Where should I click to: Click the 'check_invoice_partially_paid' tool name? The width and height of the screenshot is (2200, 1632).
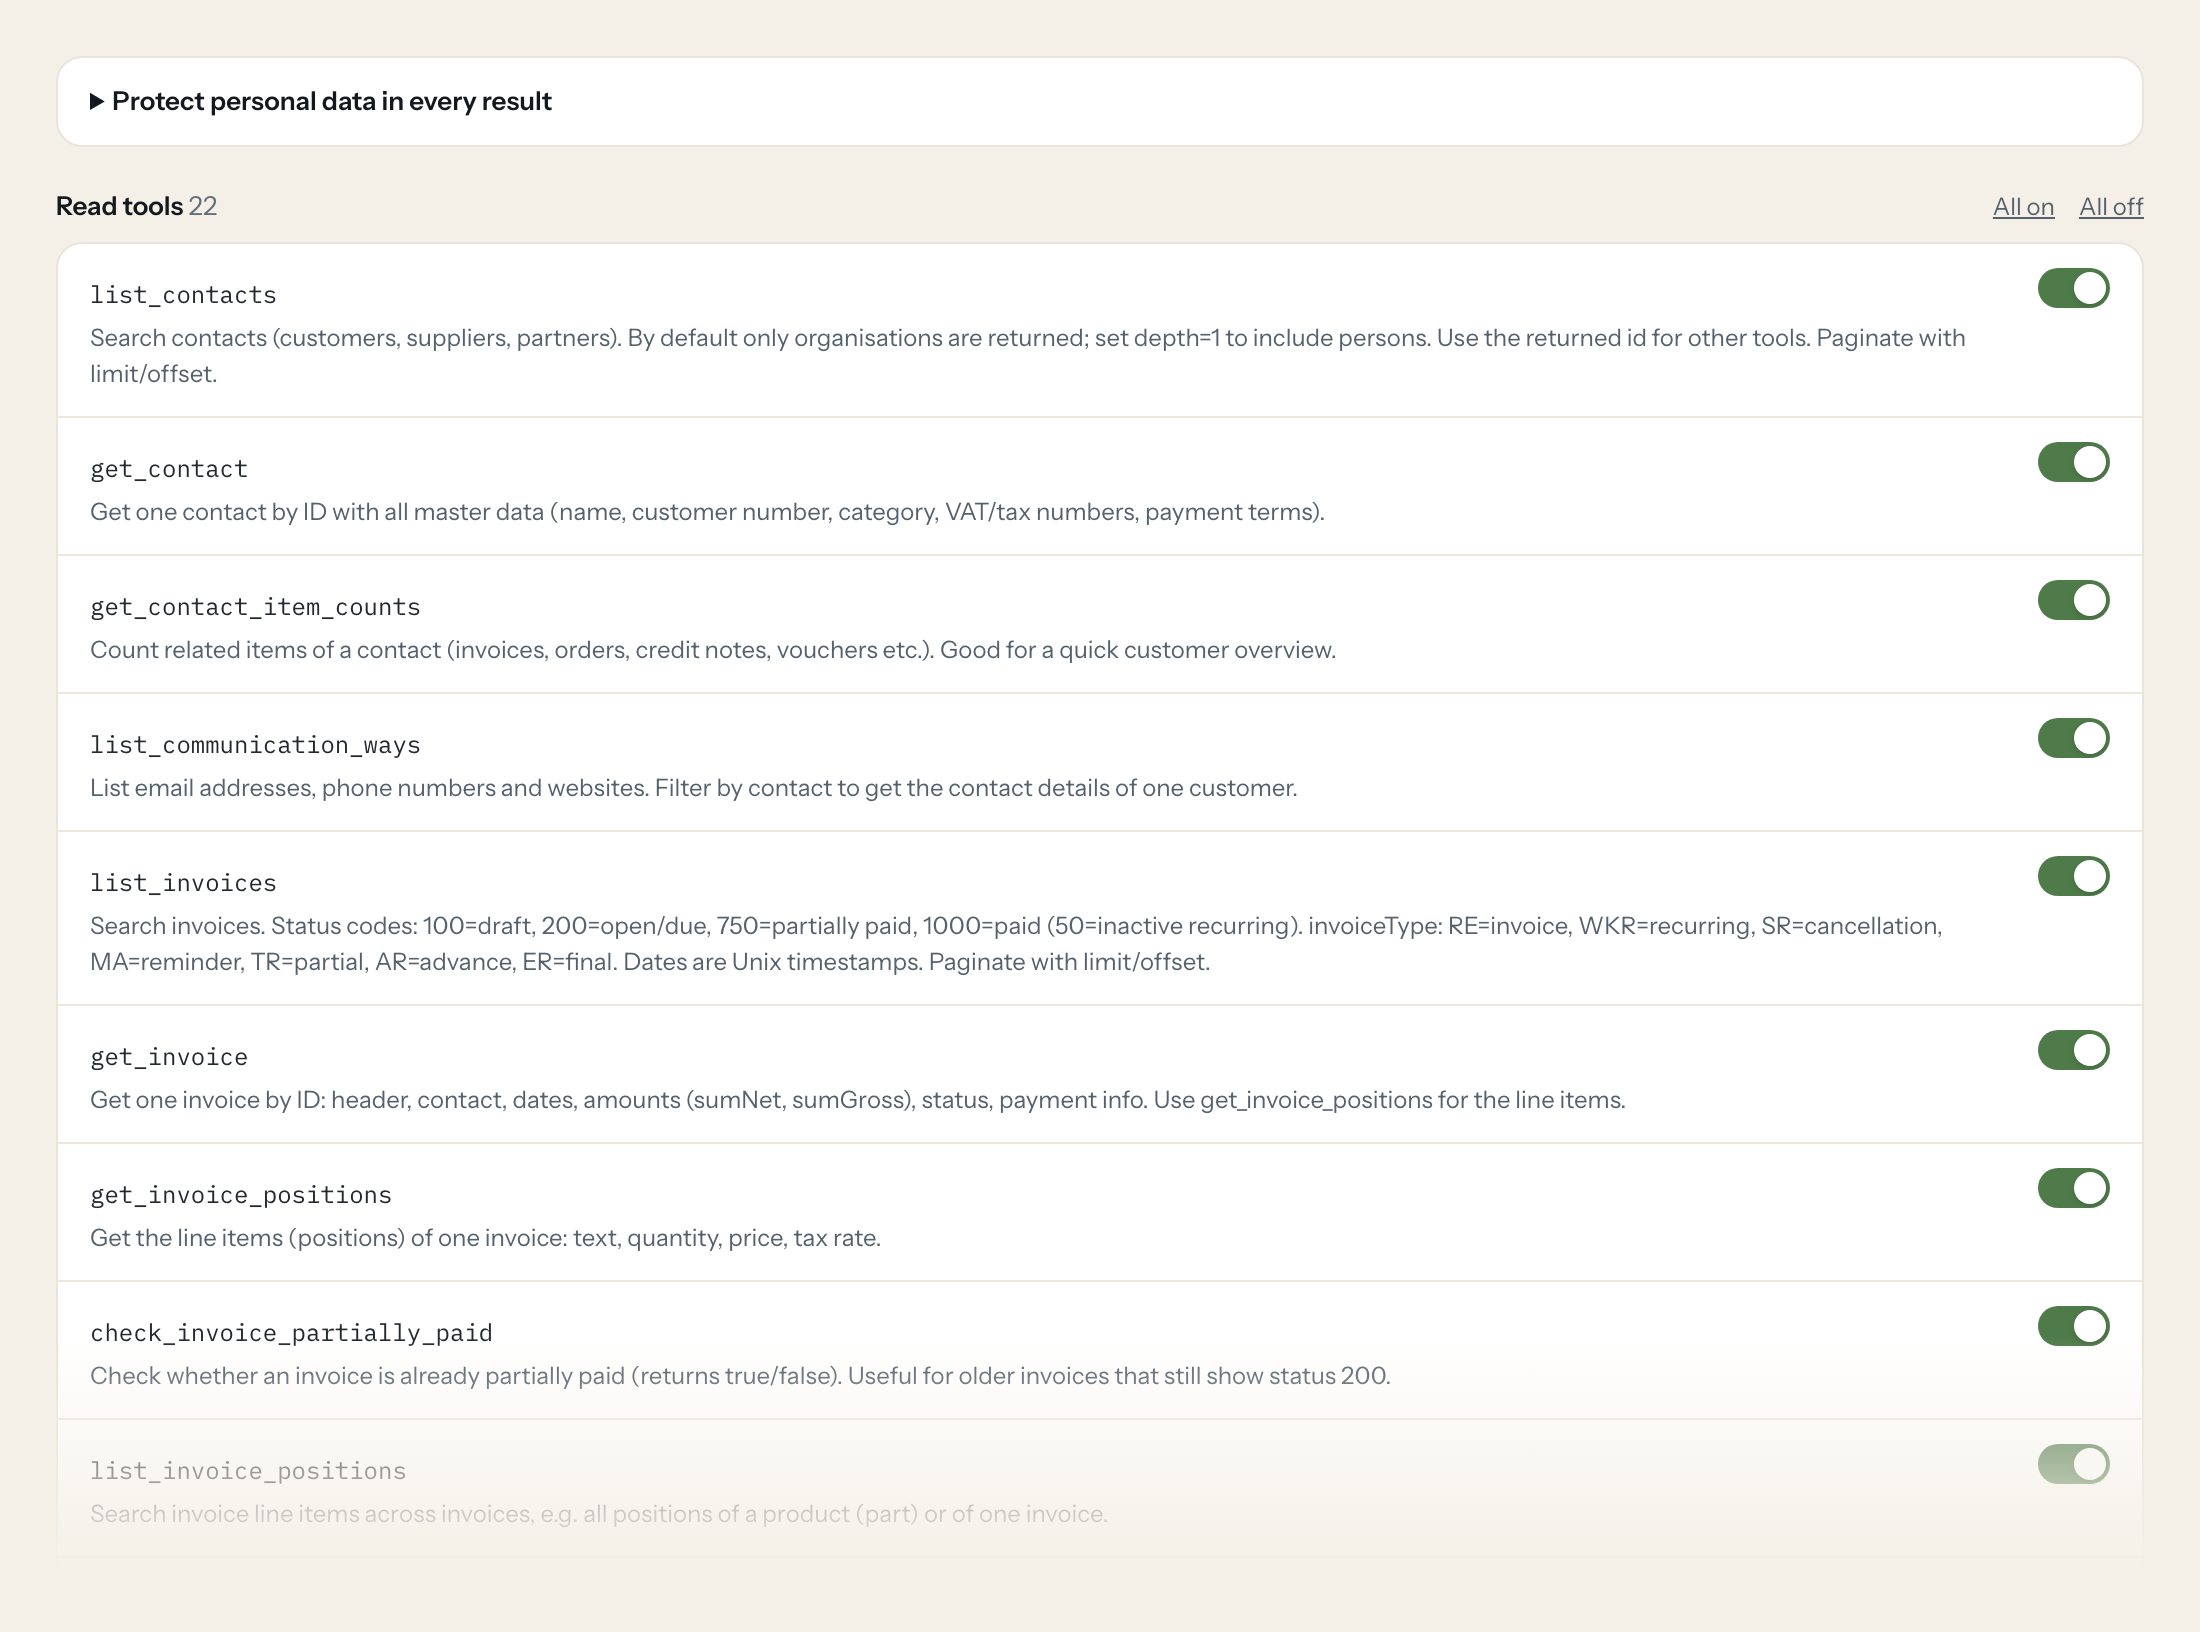pyautogui.click(x=291, y=1333)
